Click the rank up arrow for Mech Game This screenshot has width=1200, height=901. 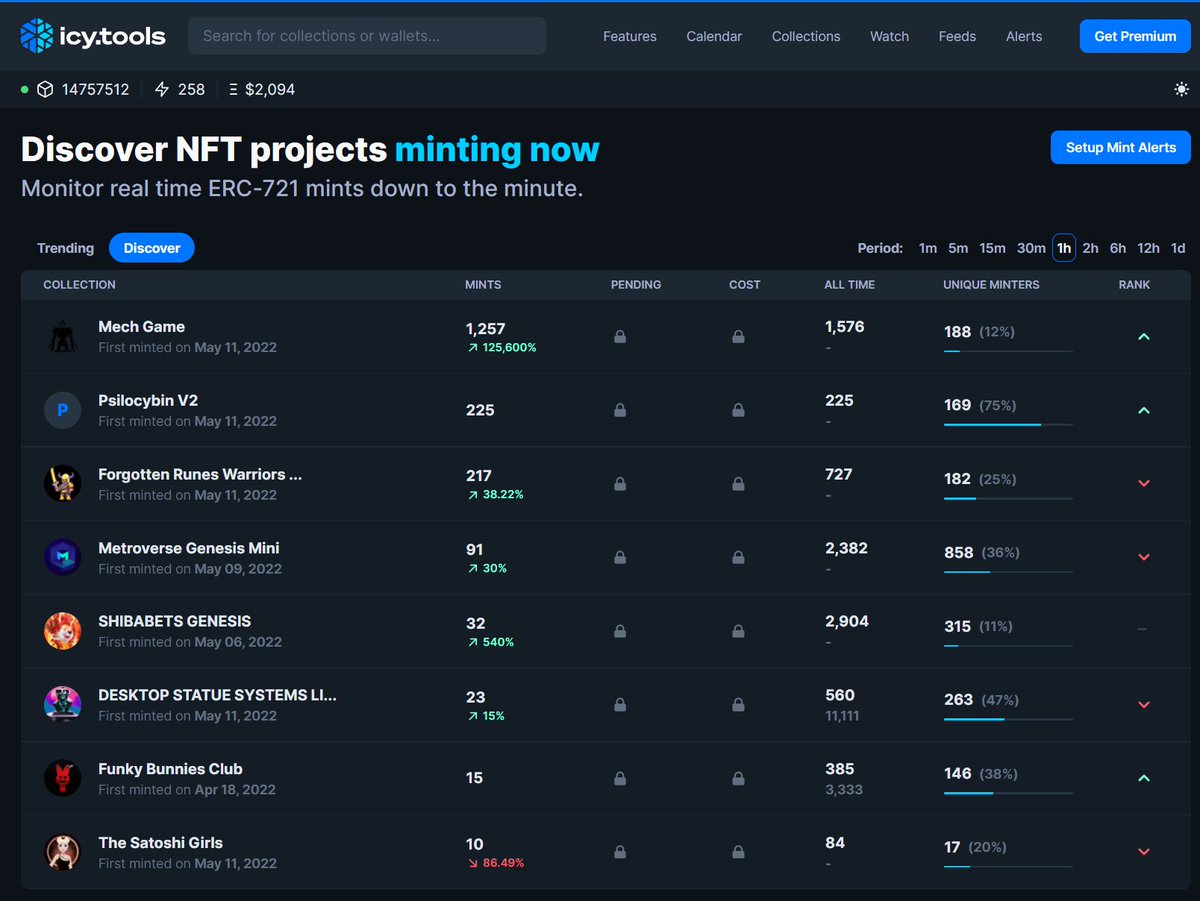click(1144, 337)
